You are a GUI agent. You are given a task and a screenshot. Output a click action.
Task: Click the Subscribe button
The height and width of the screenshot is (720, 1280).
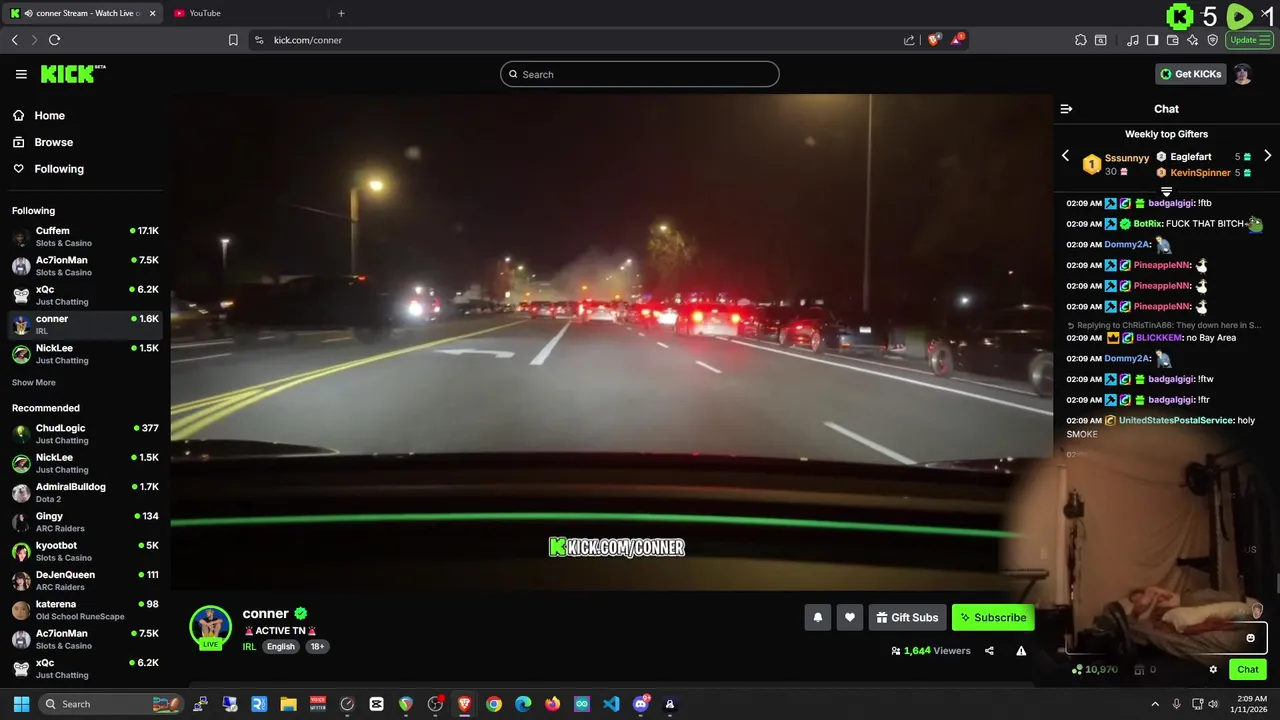click(993, 618)
